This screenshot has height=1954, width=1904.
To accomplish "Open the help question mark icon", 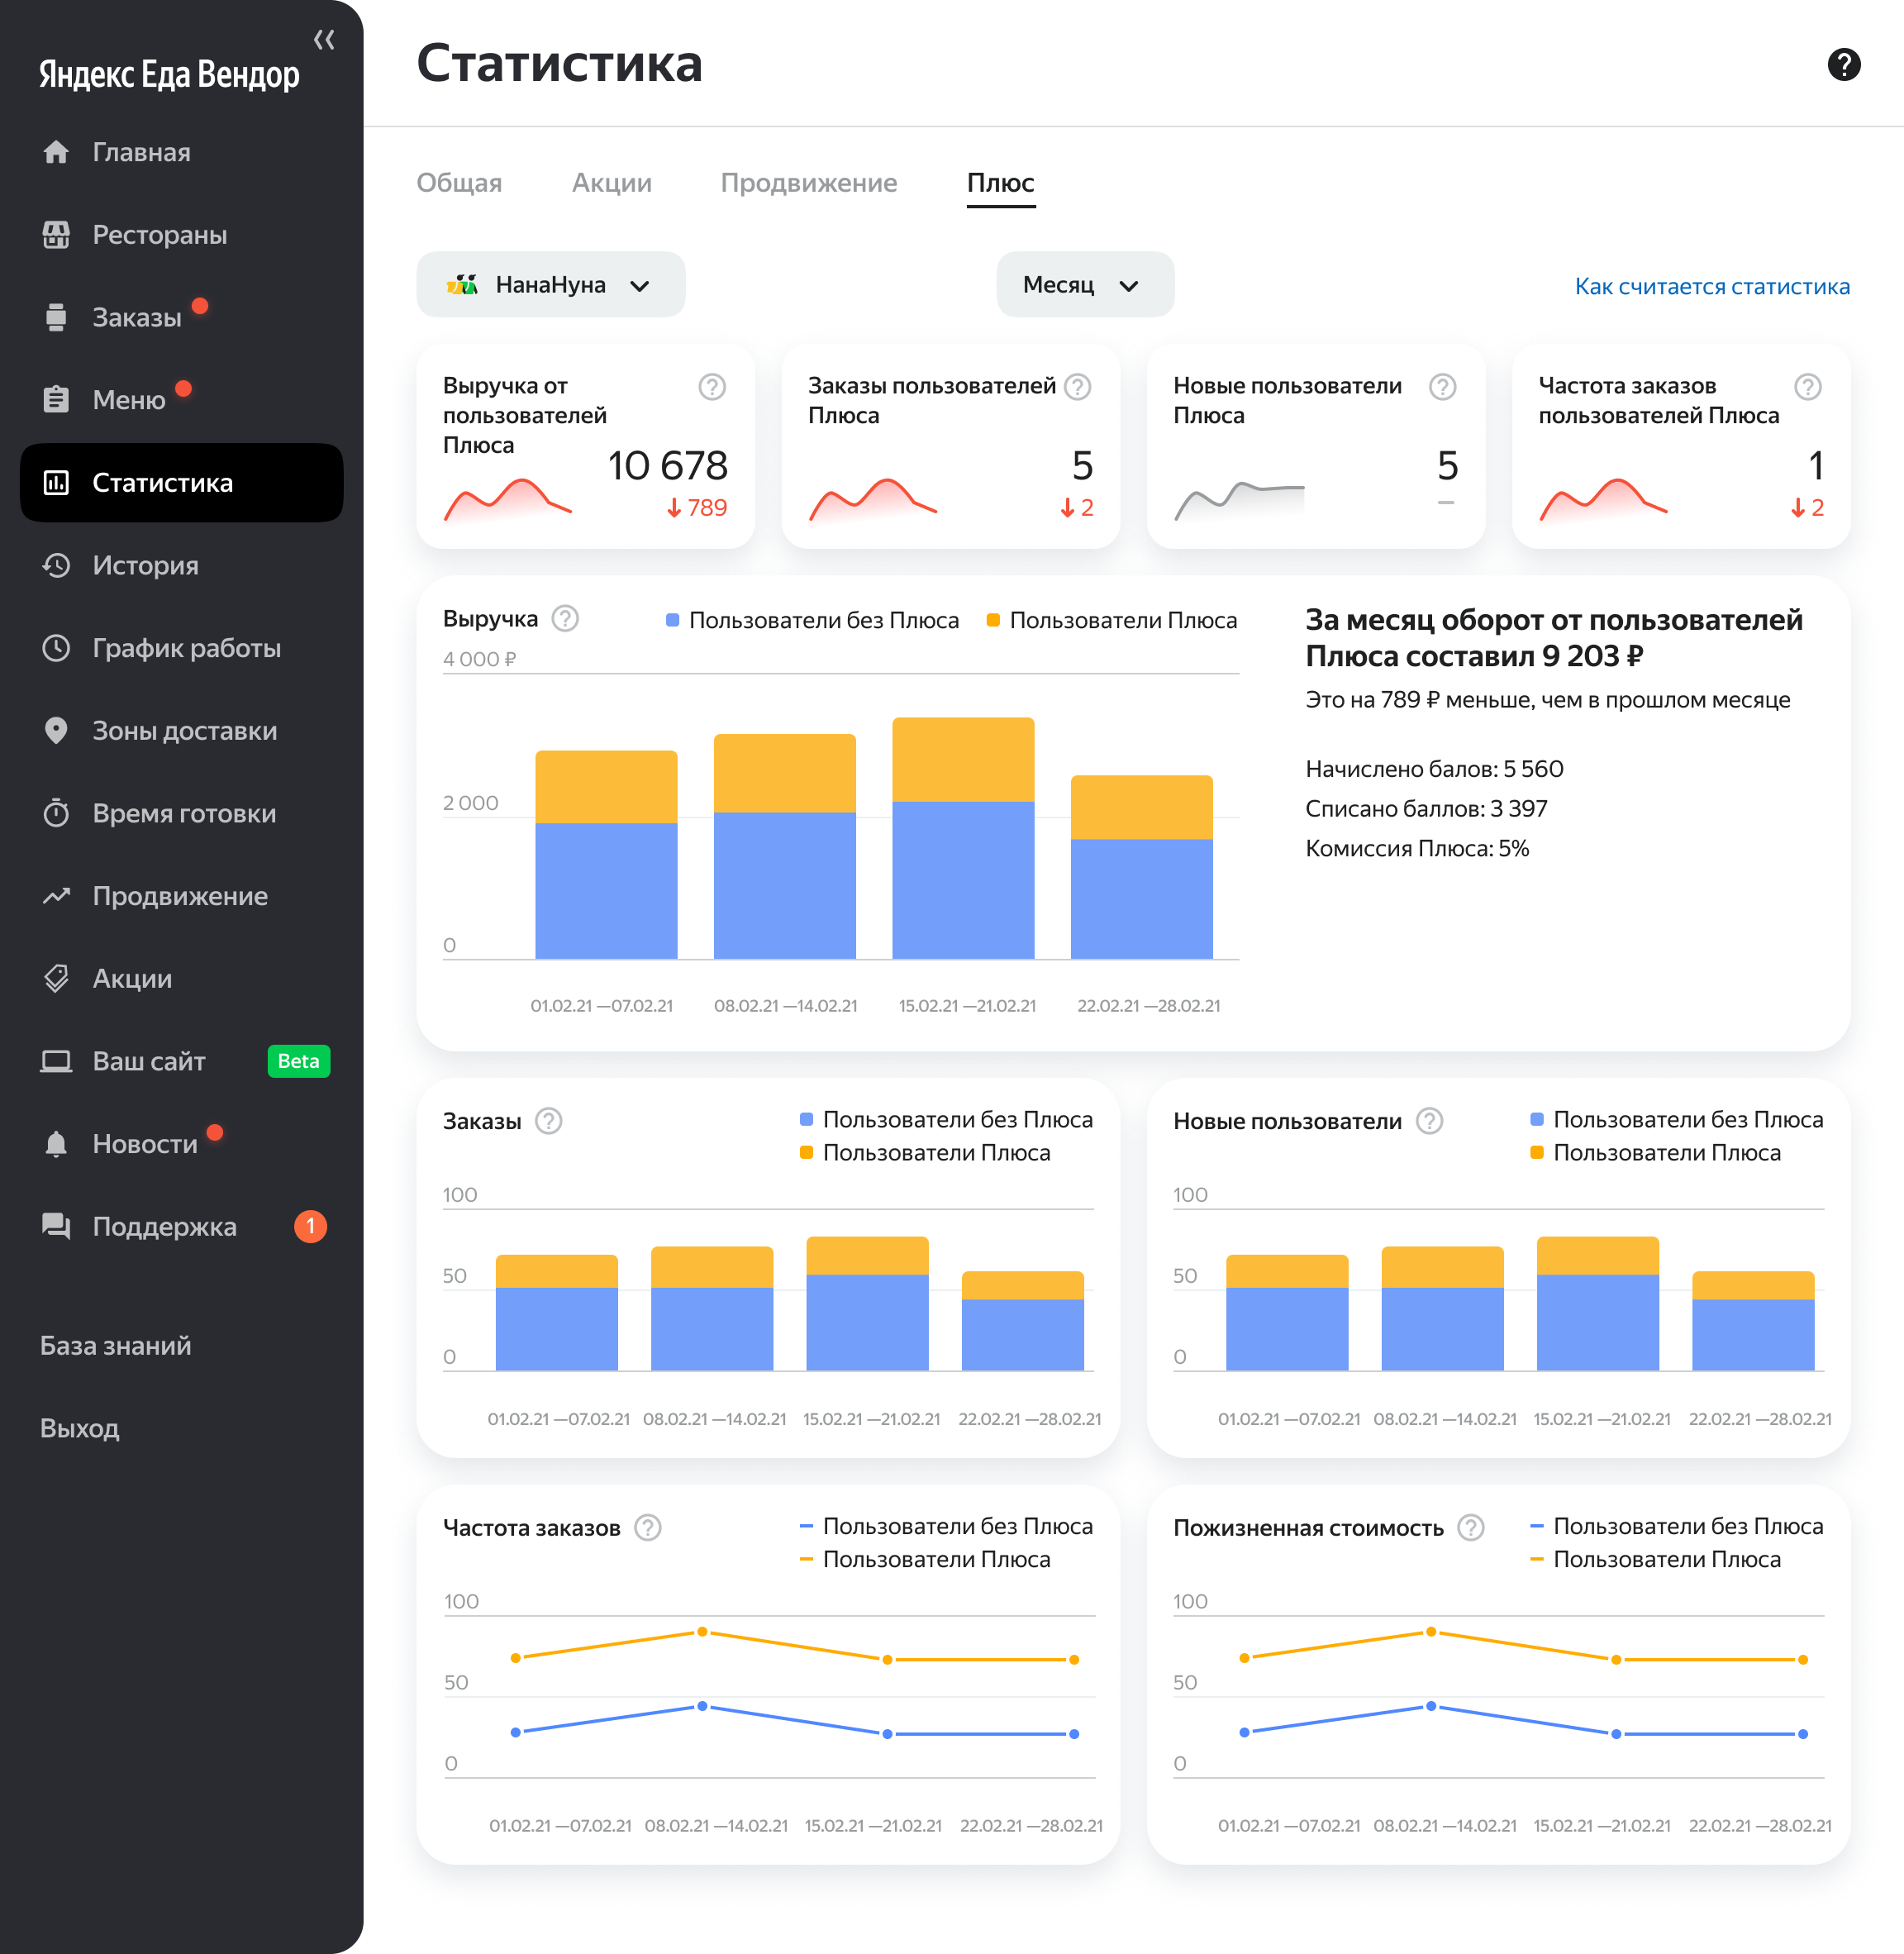I will point(1843,64).
